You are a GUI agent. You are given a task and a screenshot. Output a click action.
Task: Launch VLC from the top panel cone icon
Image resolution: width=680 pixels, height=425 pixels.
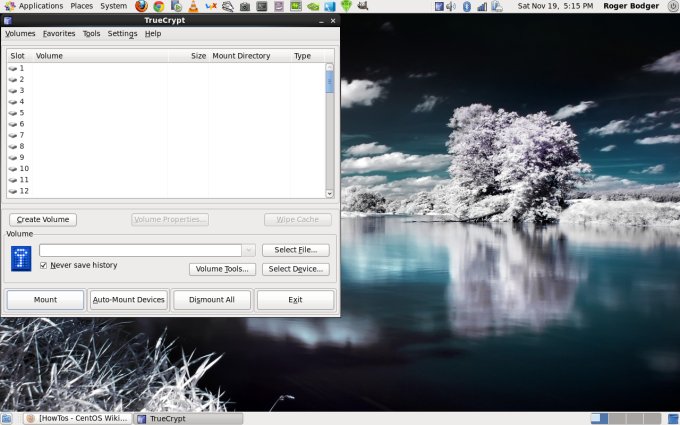193,6
